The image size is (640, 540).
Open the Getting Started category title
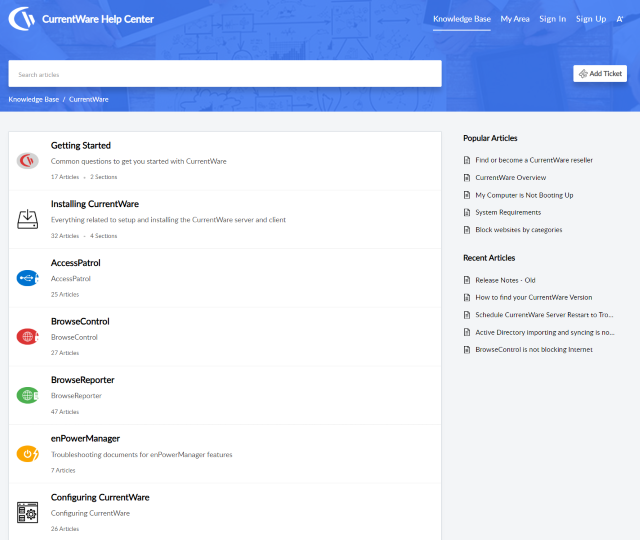point(80,145)
